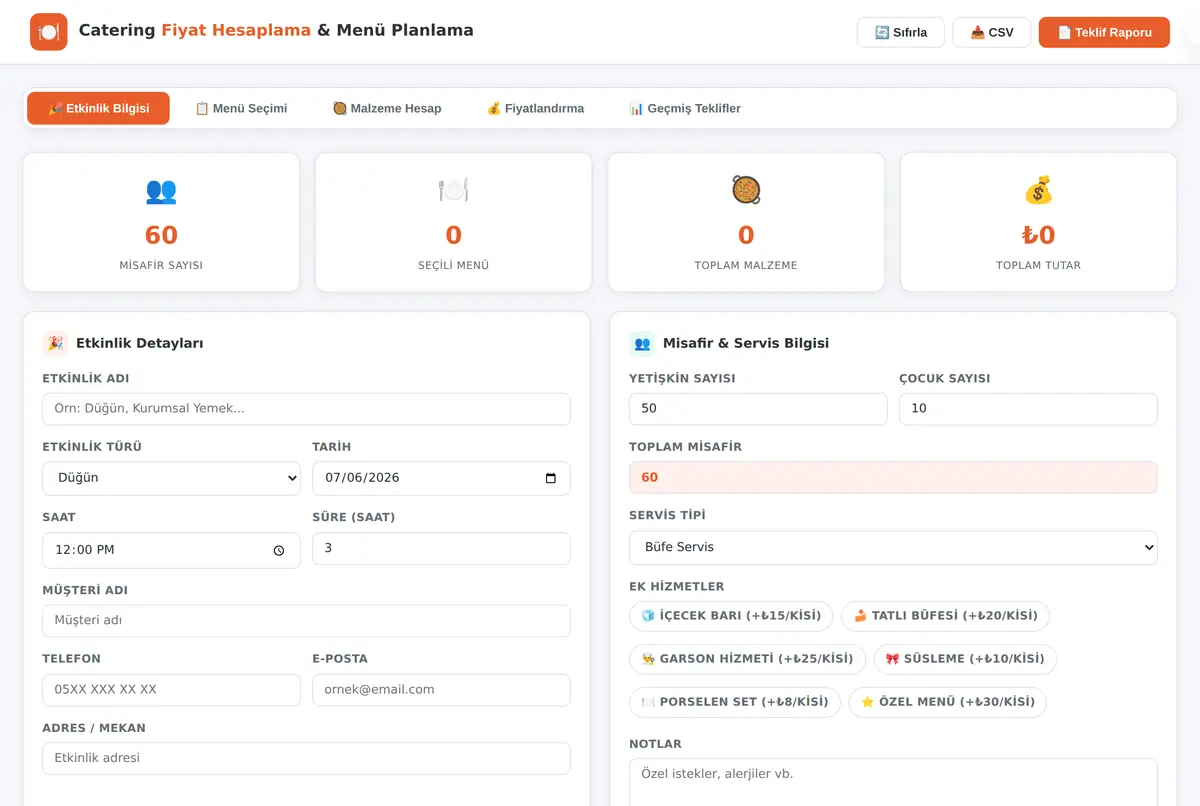This screenshot has width=1200, height=806.
Task: Toggle the Tatlı Büfesi extra service
Action: pyautogui.click(x=945, y=616)
